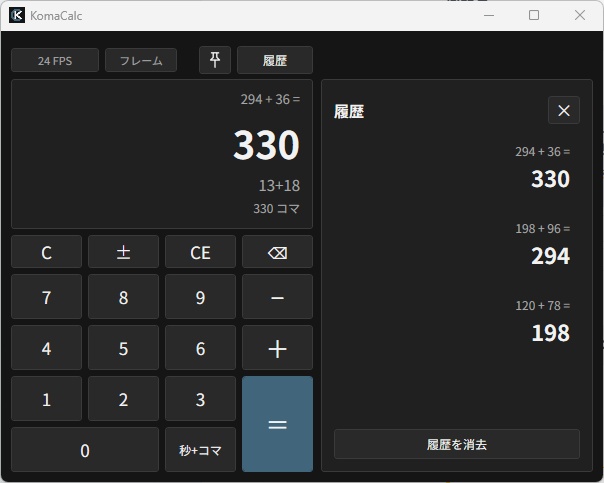
Task: Click the 330 コマ frame count
Action: (x=276, y=209)
